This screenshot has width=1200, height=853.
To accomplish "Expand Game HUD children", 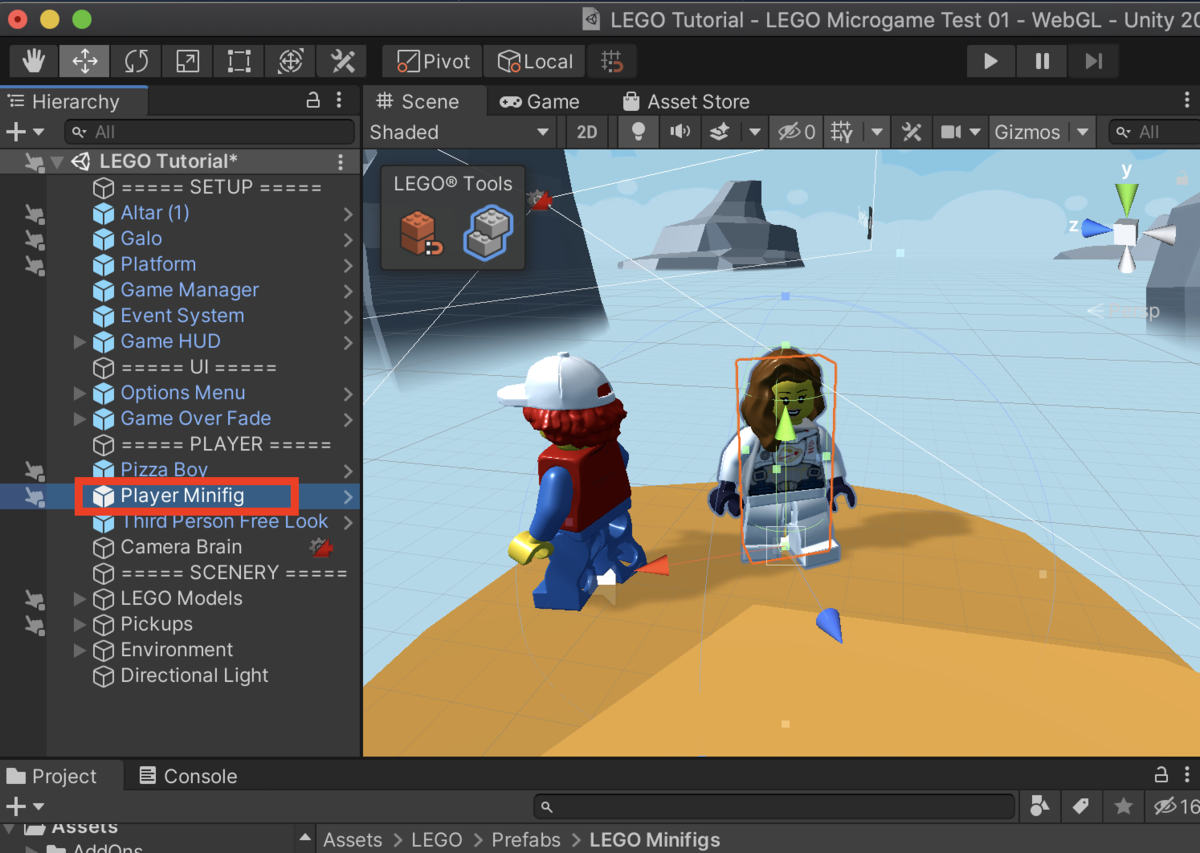I will point(80,341).
